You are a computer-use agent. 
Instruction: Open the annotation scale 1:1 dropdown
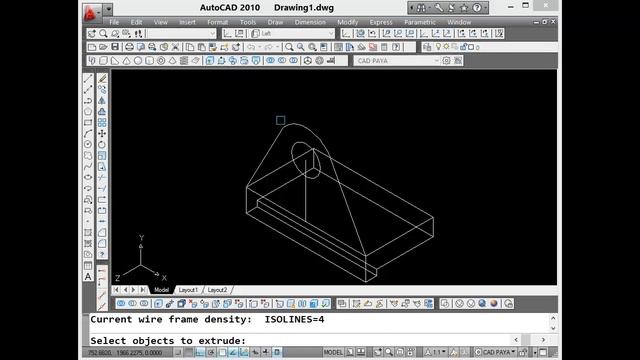pyautogui.click(x=436, y=352)
